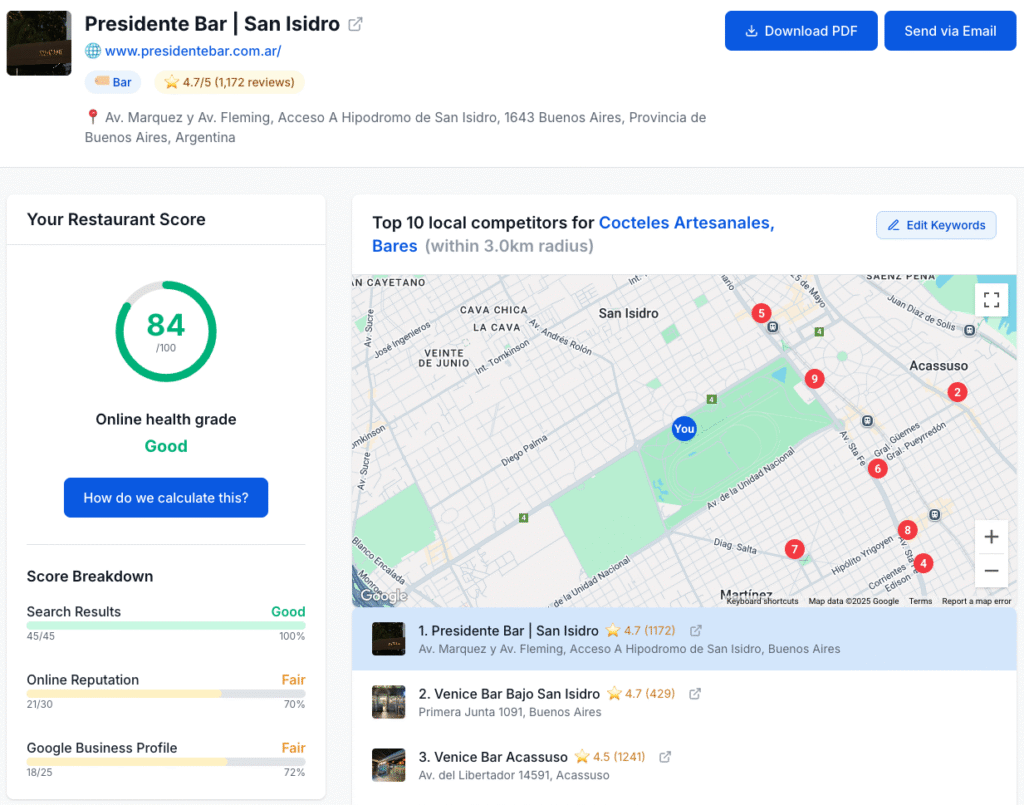Image resolution: width=1024 pixels, height=805 pixels.
Task: Select competitor marker 5 on map
Action: click(762, 313)
